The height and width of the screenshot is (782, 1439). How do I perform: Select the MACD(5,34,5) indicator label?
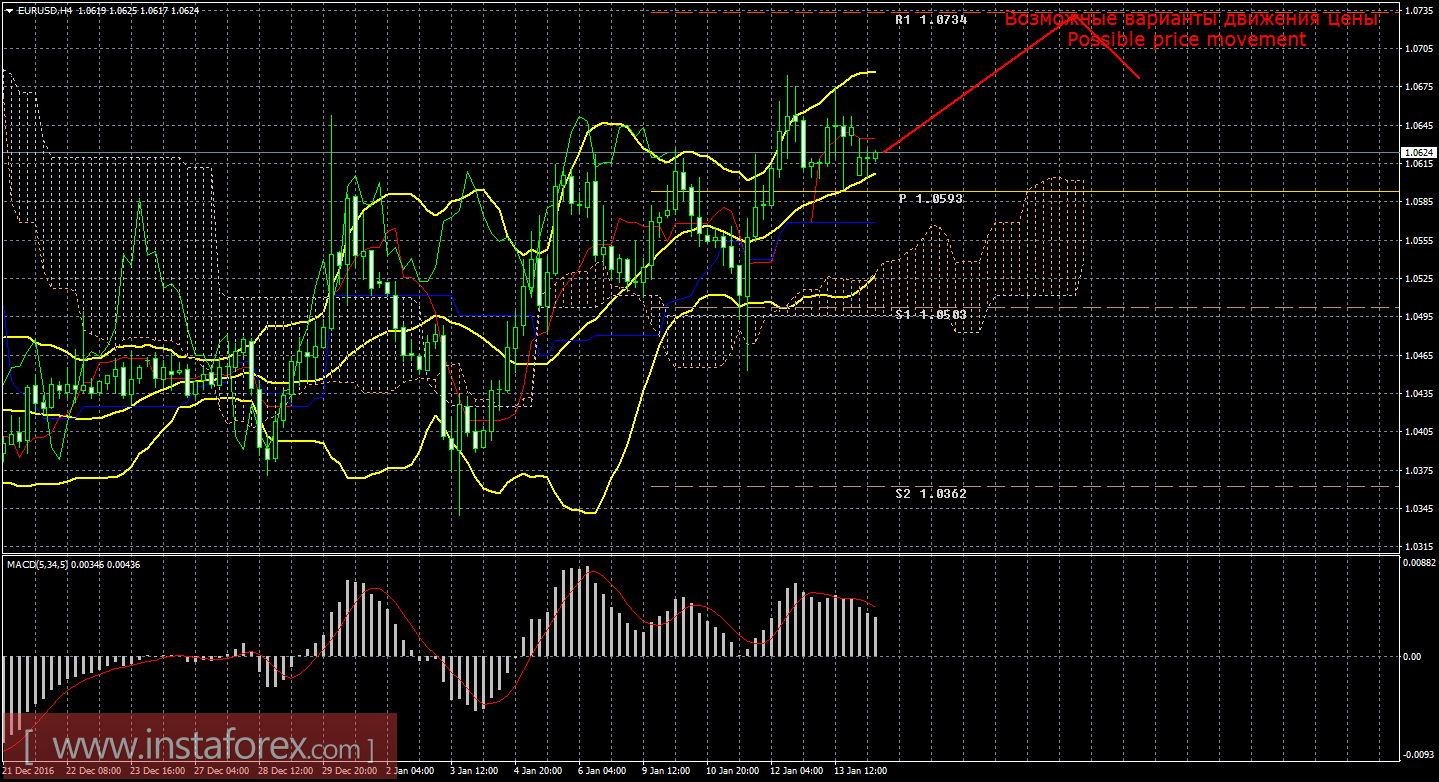39,565
